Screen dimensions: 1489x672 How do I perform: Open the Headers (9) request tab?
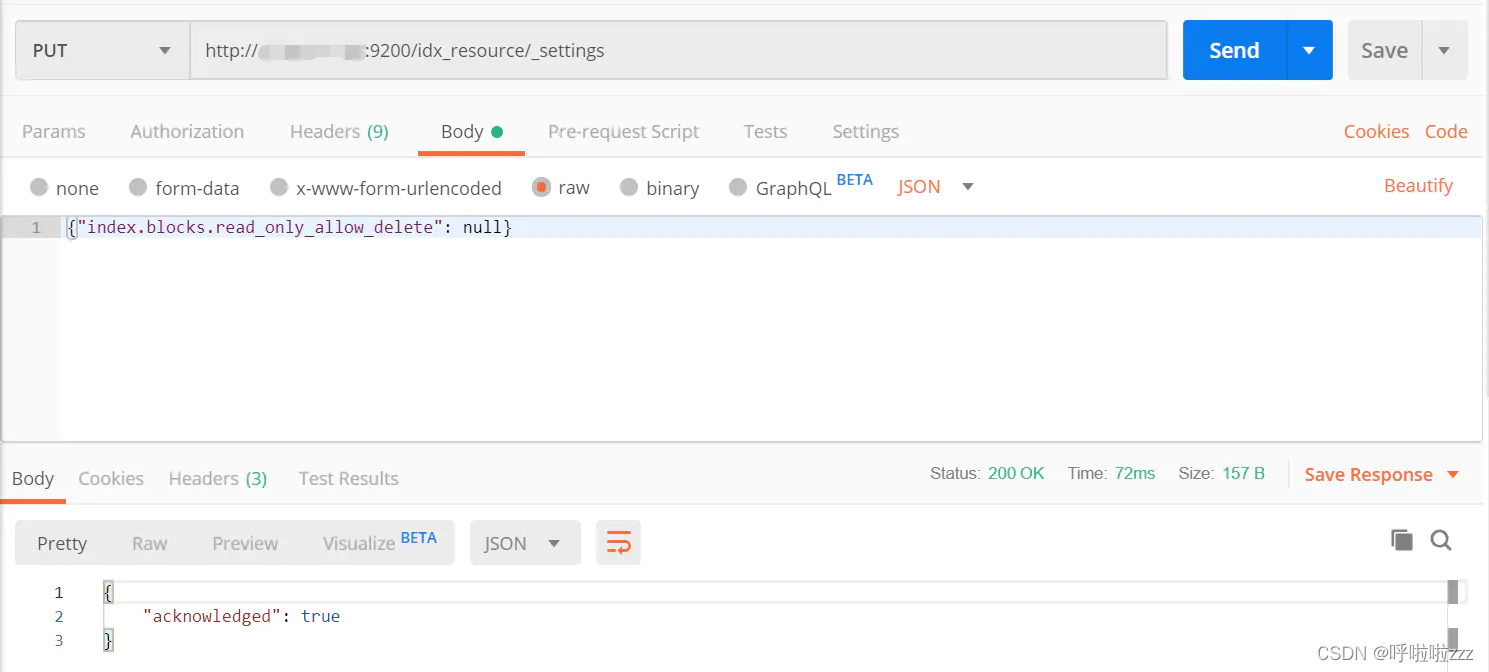(338, 131)
